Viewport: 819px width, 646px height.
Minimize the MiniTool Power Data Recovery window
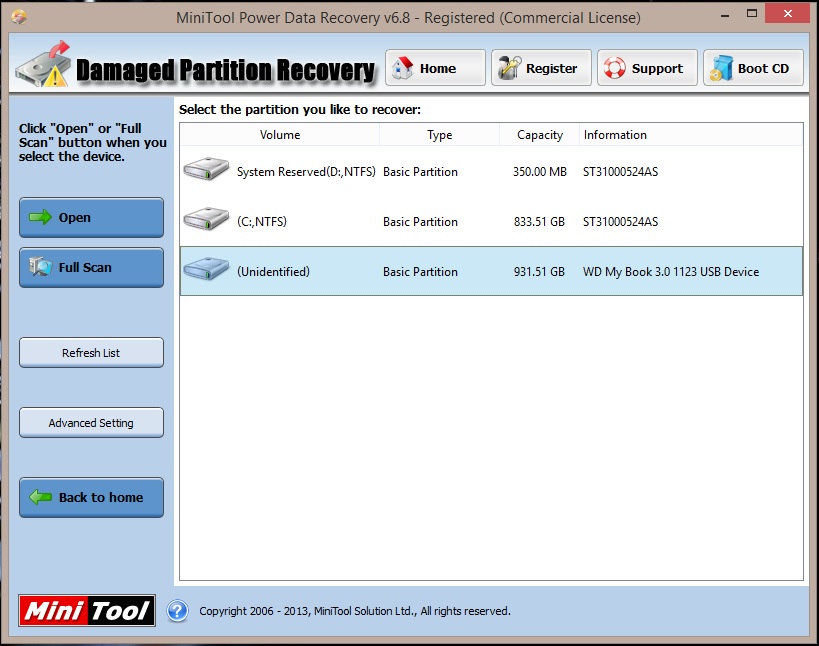[725, 15]
